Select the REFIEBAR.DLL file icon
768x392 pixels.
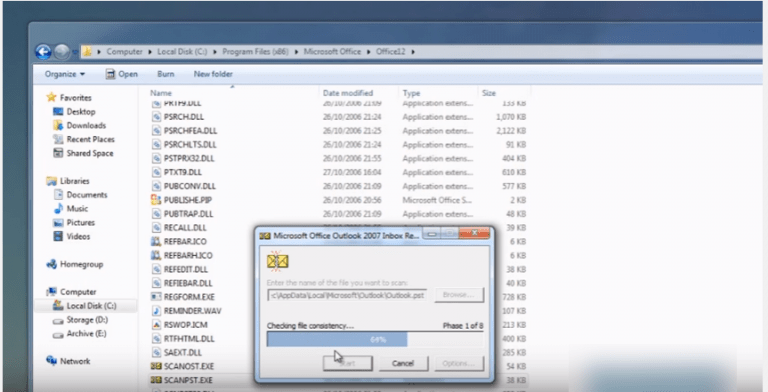point(156,283)
